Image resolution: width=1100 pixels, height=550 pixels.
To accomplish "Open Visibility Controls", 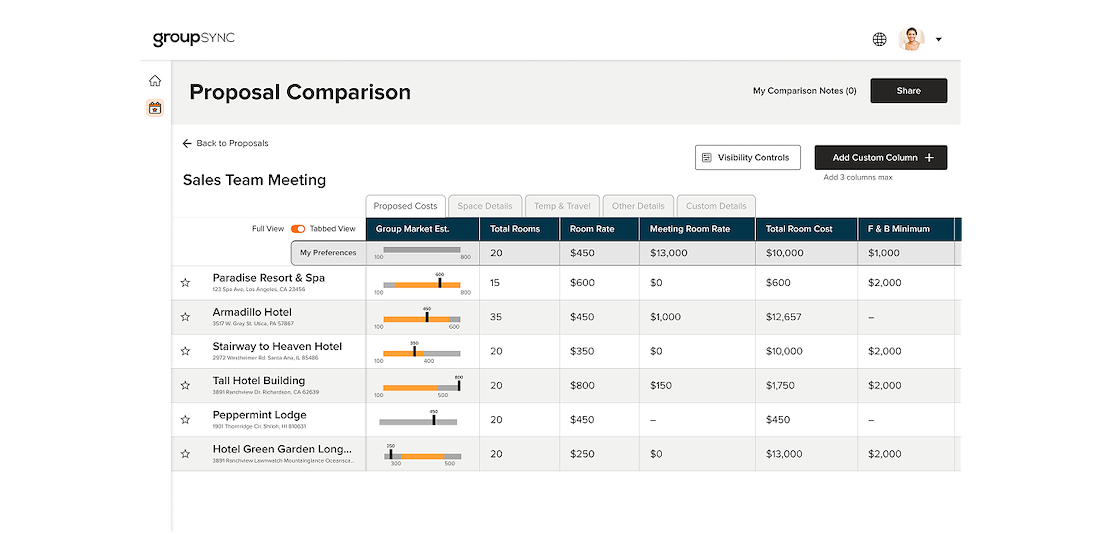I will point(747,157).
